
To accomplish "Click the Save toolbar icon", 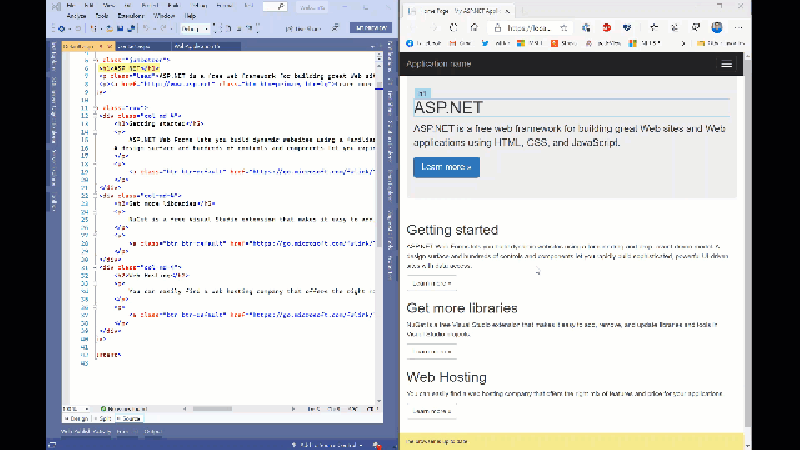I will click(x=120, y=29).
